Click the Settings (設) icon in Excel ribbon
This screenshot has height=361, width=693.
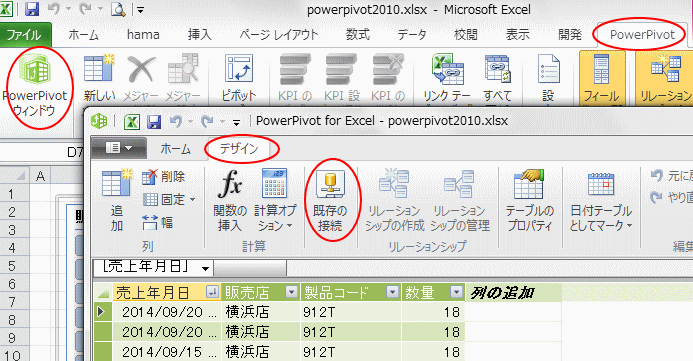pos(548,77)
